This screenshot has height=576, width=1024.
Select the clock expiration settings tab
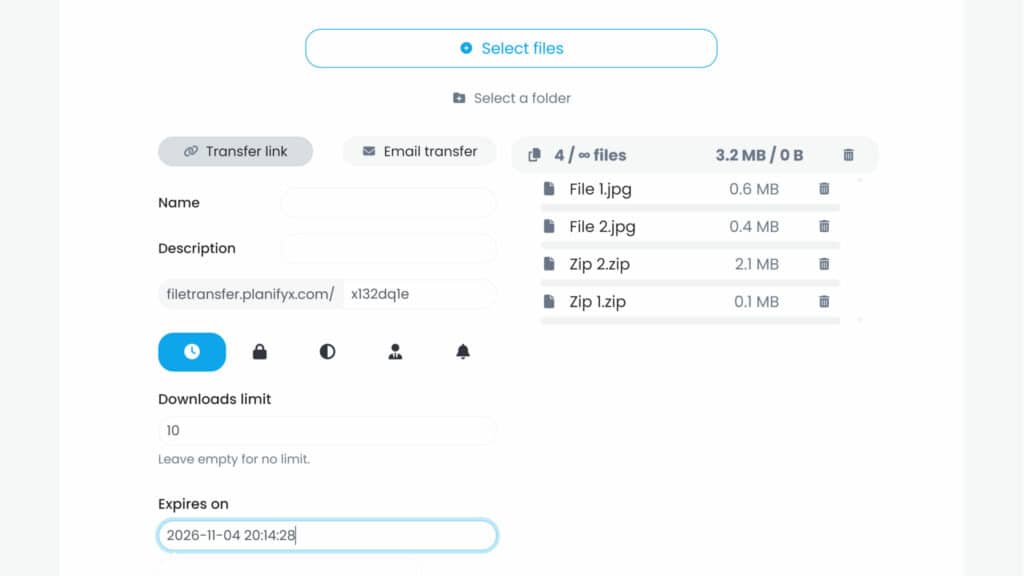(x=192, y=352)
